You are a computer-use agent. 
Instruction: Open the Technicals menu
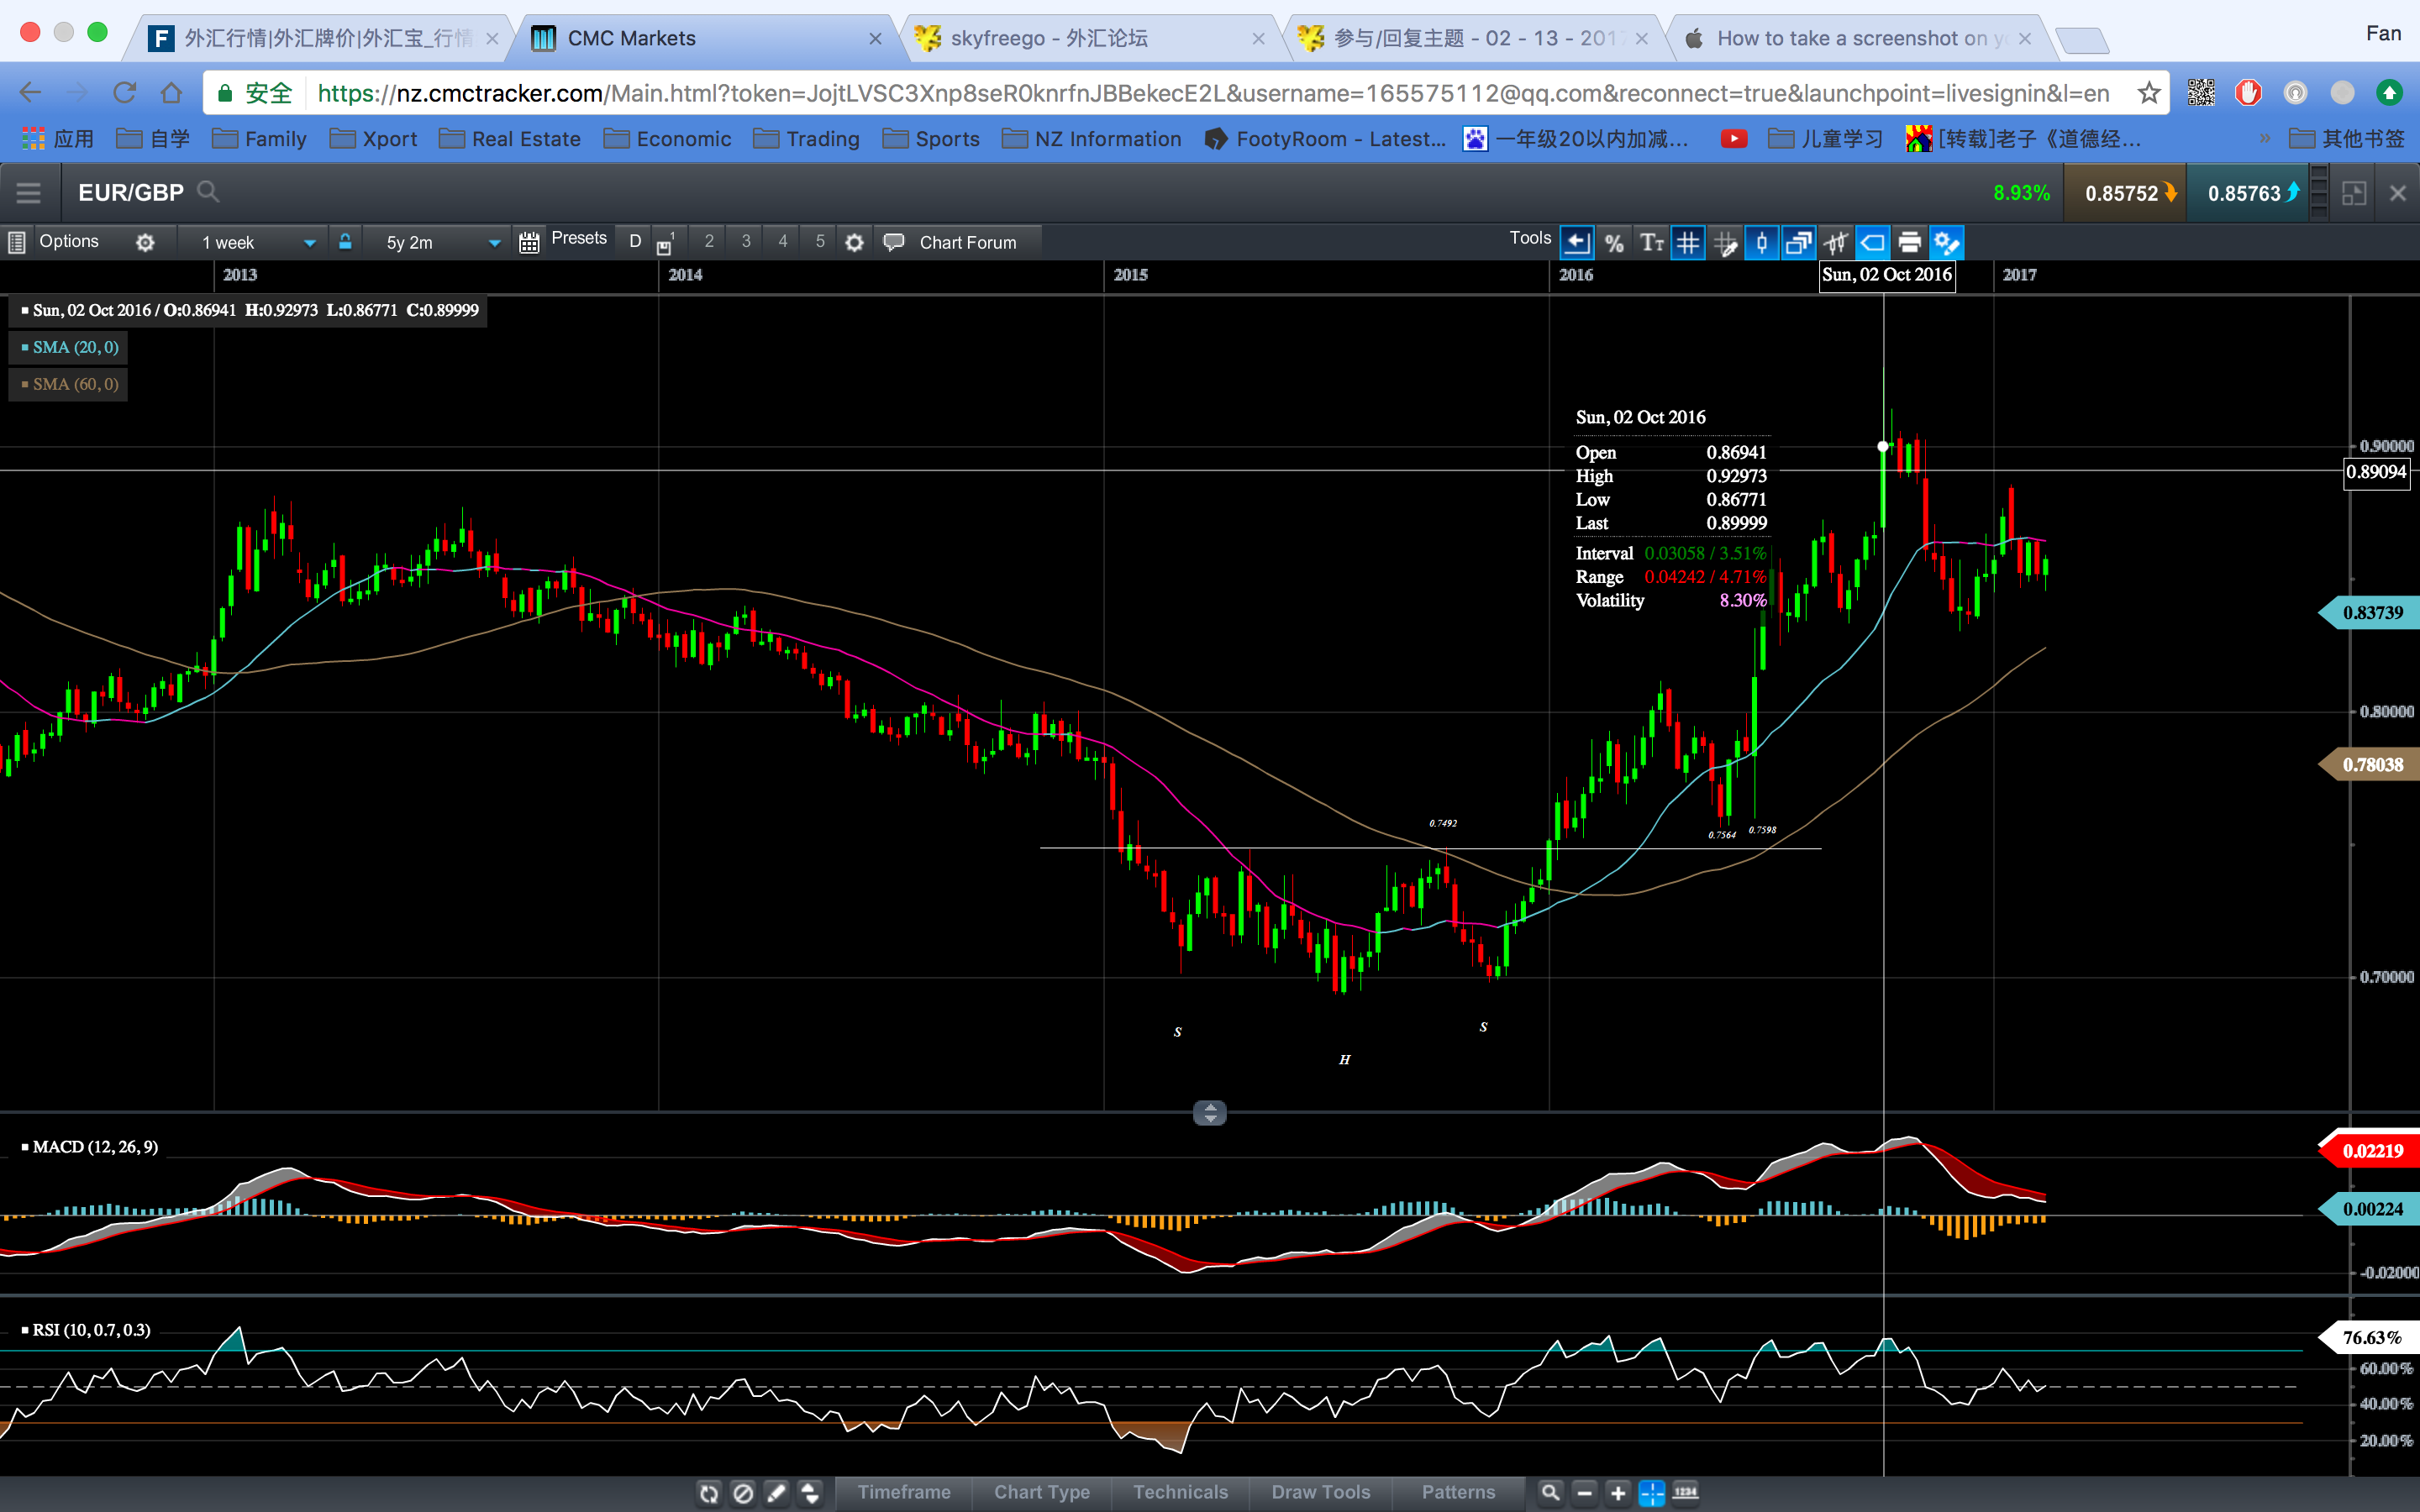pos(1180,1492)
